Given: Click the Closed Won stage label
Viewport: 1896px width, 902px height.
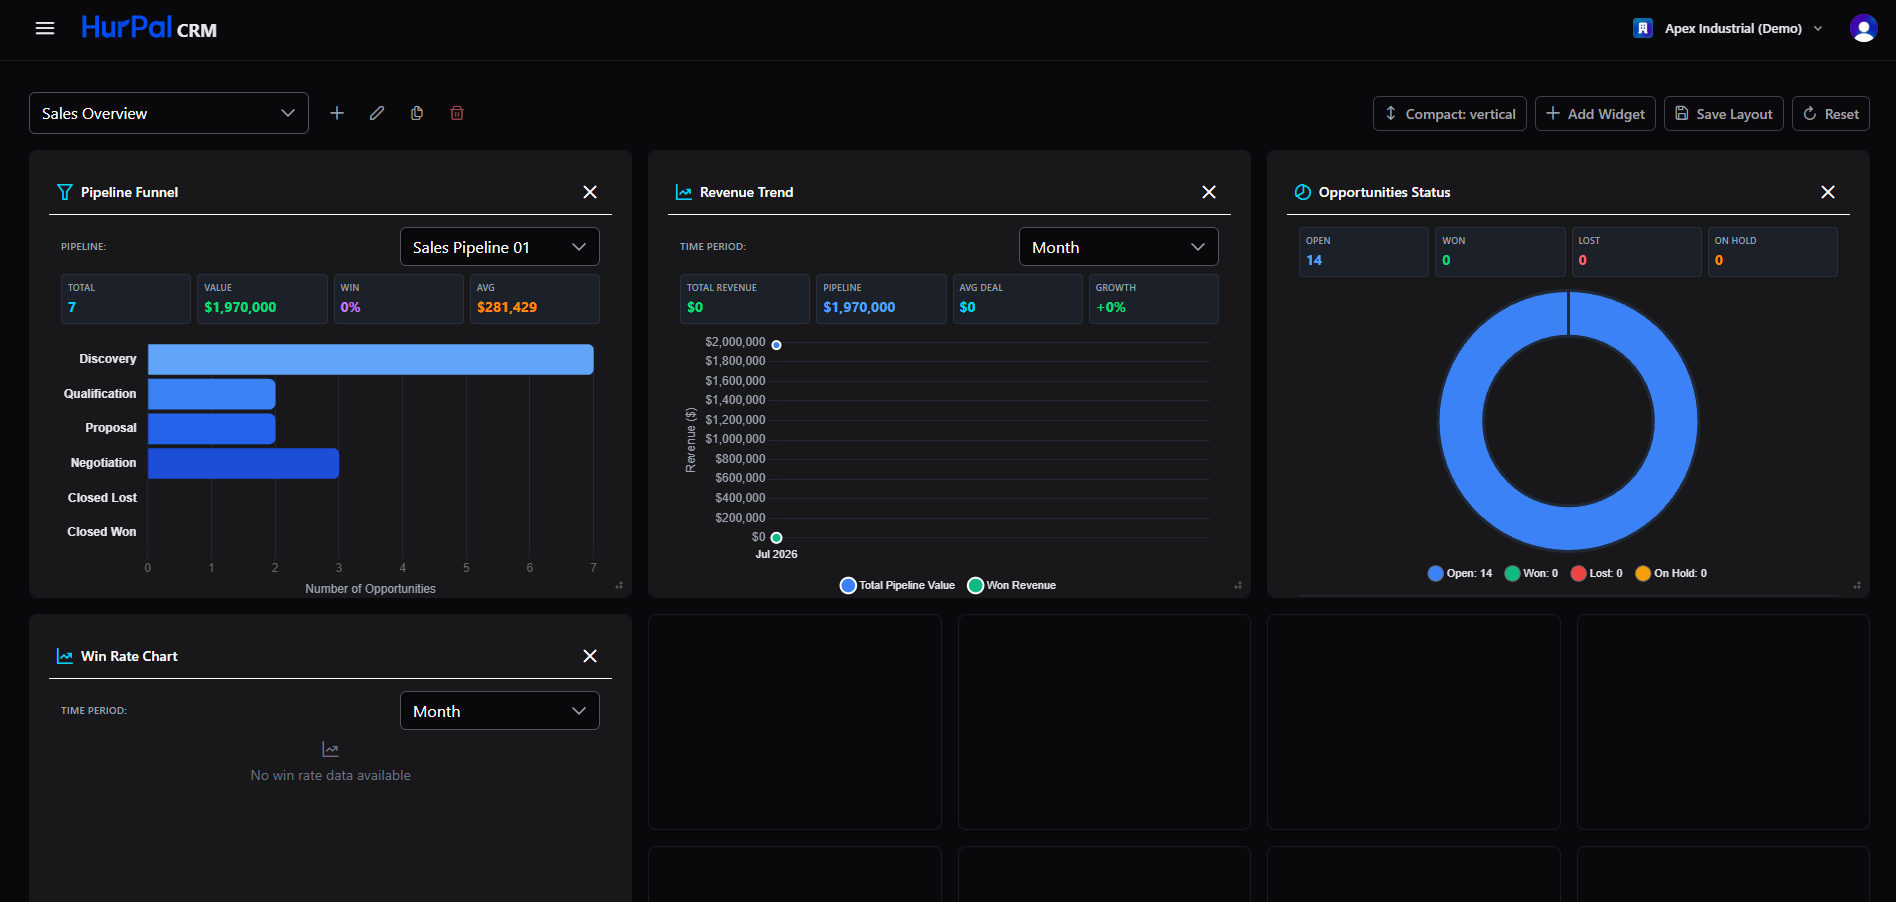Looking at the screenshot, I should point(102,532).
